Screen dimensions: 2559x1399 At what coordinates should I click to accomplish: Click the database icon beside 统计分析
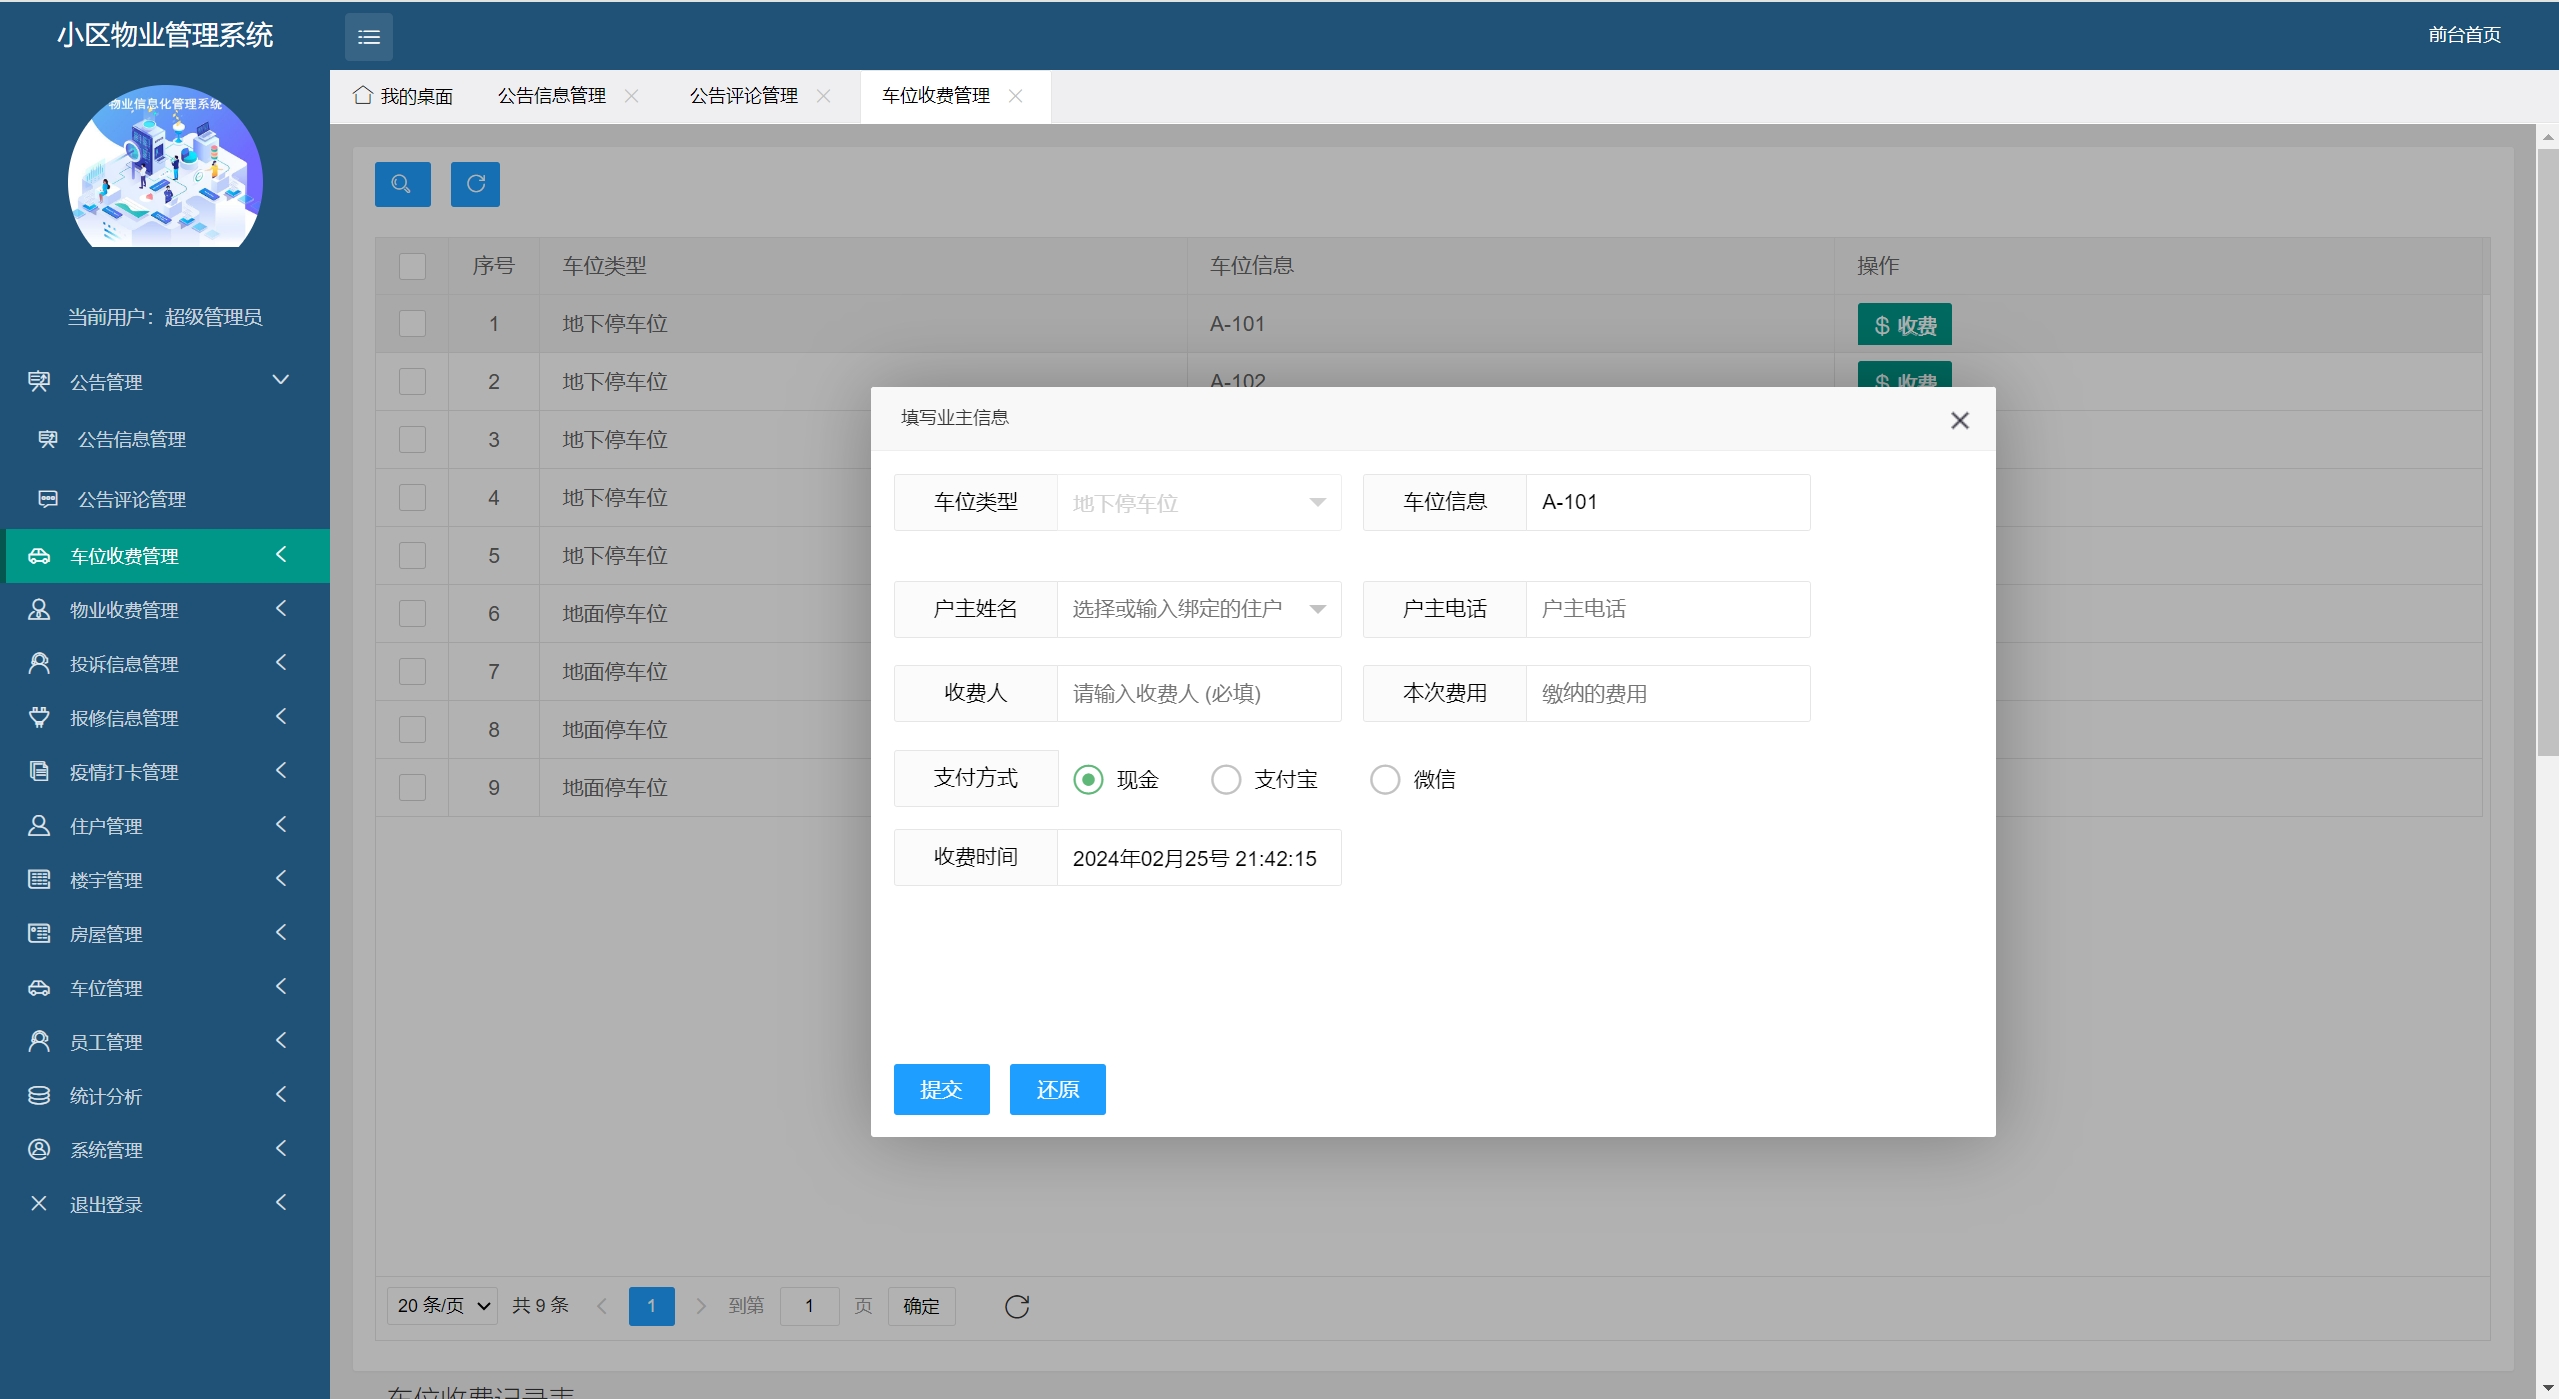pyautogui.click(x=39, y=1096)
